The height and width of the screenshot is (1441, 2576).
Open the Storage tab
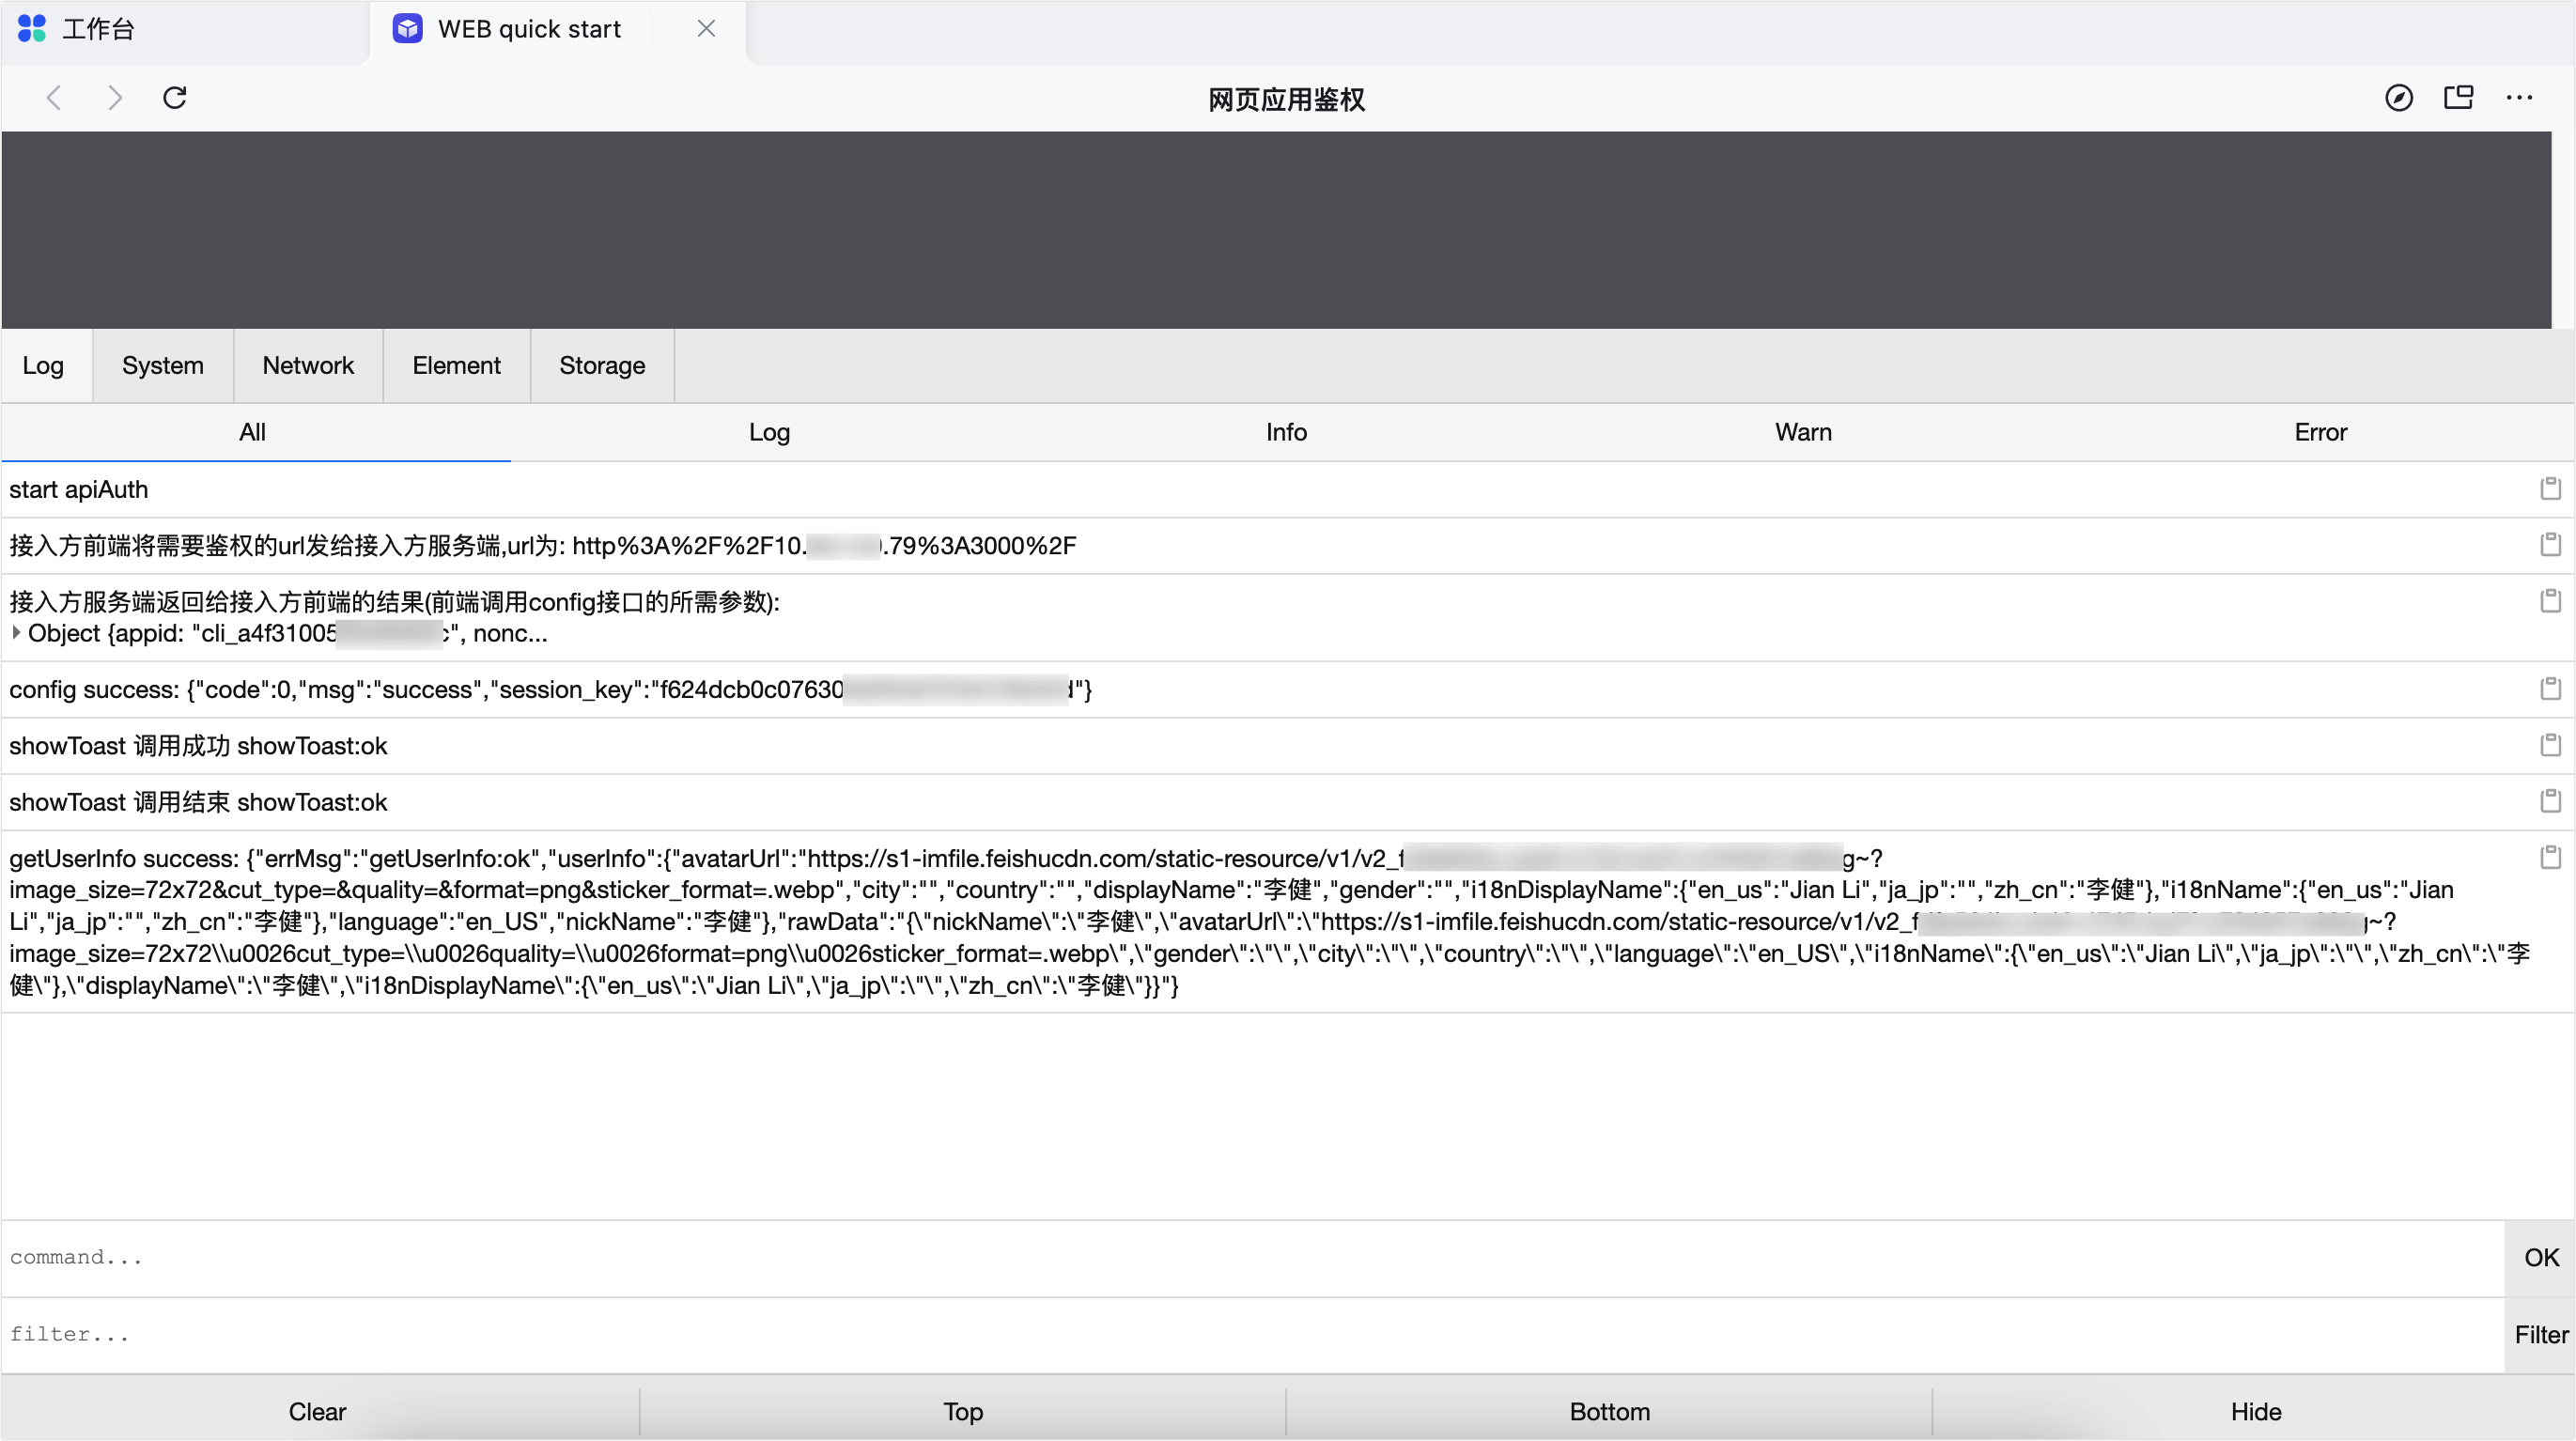602,366
